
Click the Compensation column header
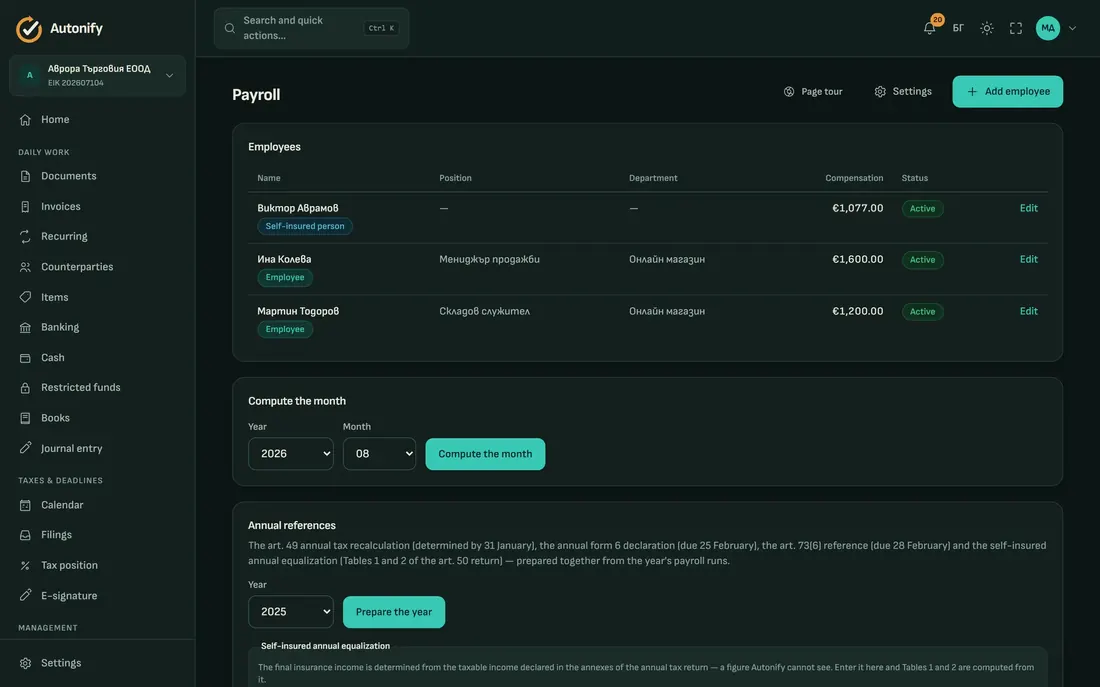(x=854, y=178)
